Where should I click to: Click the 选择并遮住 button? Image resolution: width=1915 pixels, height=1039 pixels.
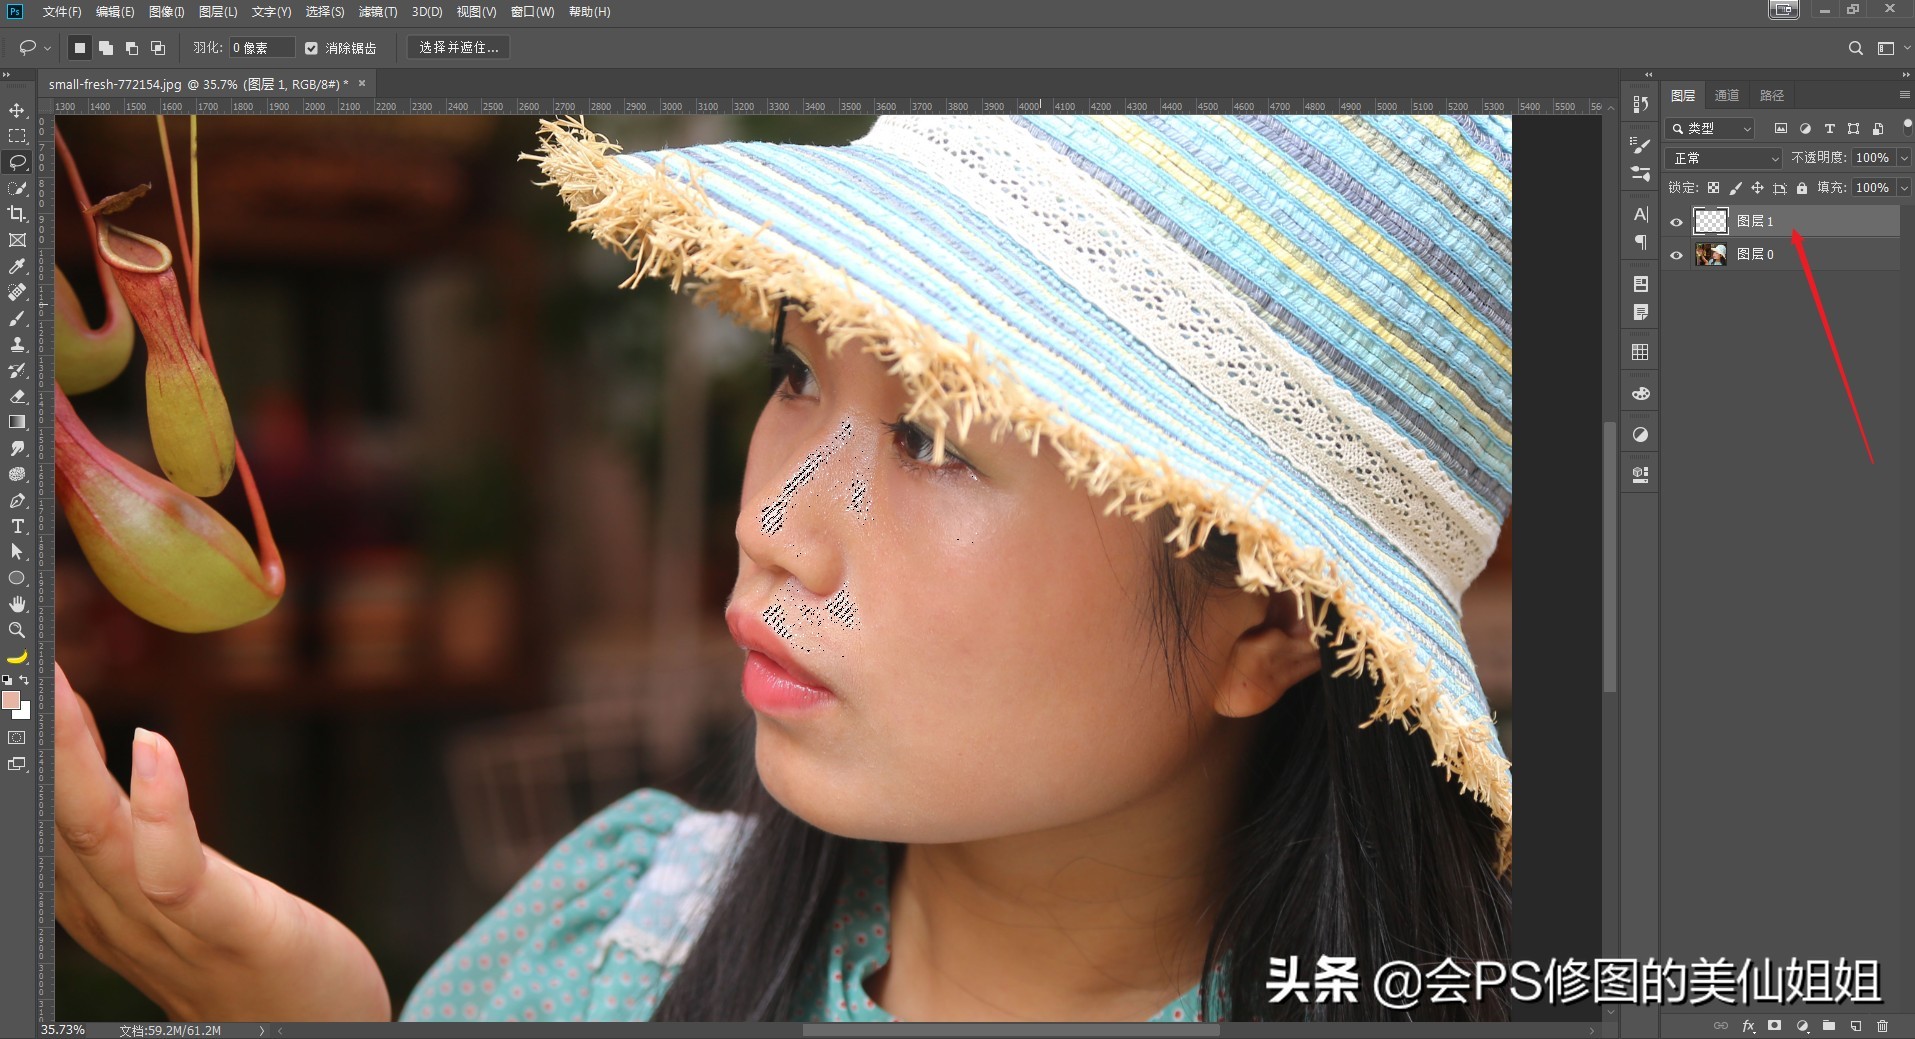[x=457, y=47]
